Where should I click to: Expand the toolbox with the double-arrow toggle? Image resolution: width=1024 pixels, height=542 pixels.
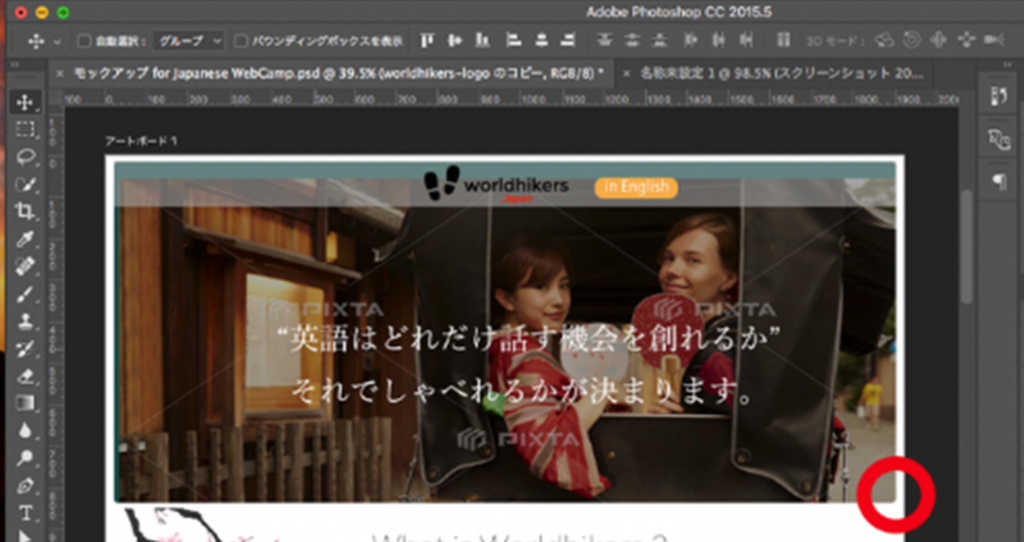click(16, 65)
